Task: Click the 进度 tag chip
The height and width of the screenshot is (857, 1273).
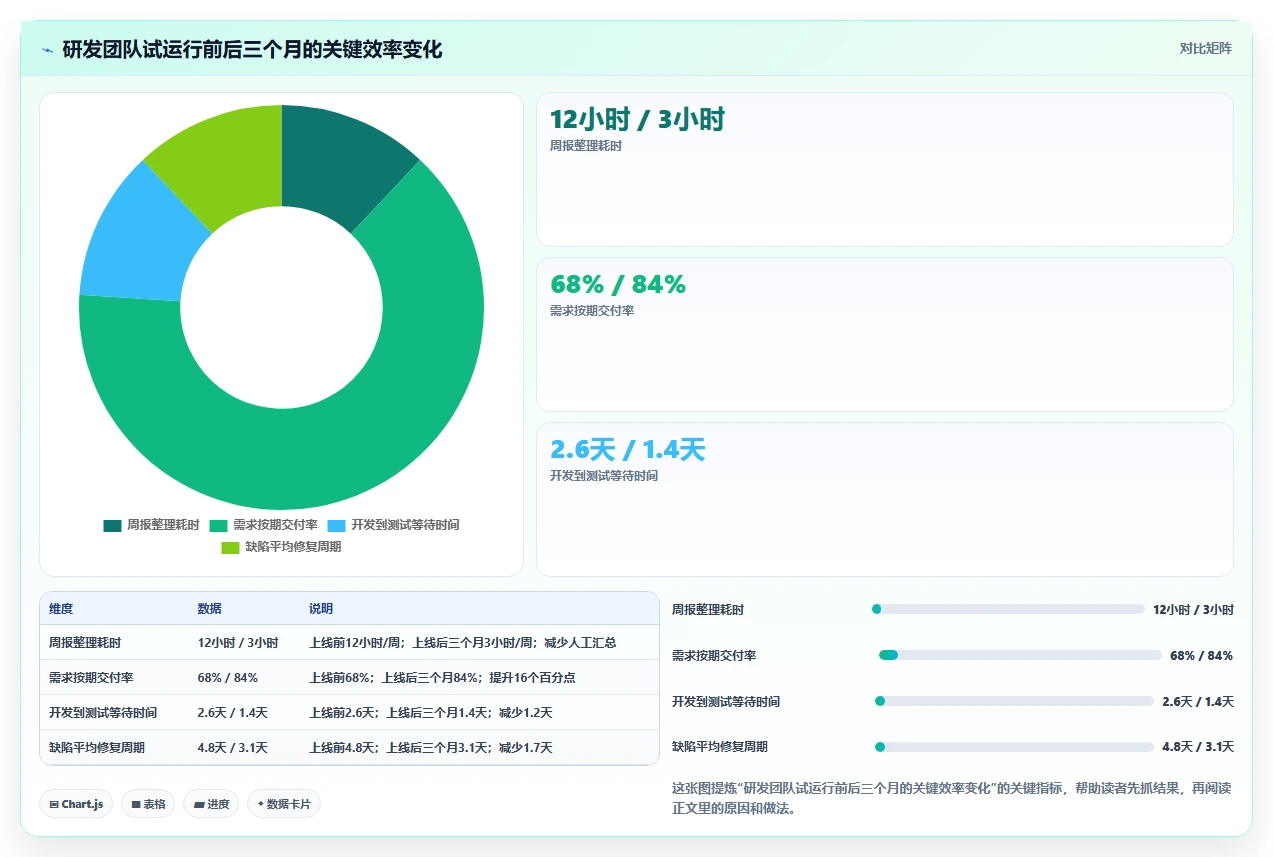Action: click(x=211, y=804)
